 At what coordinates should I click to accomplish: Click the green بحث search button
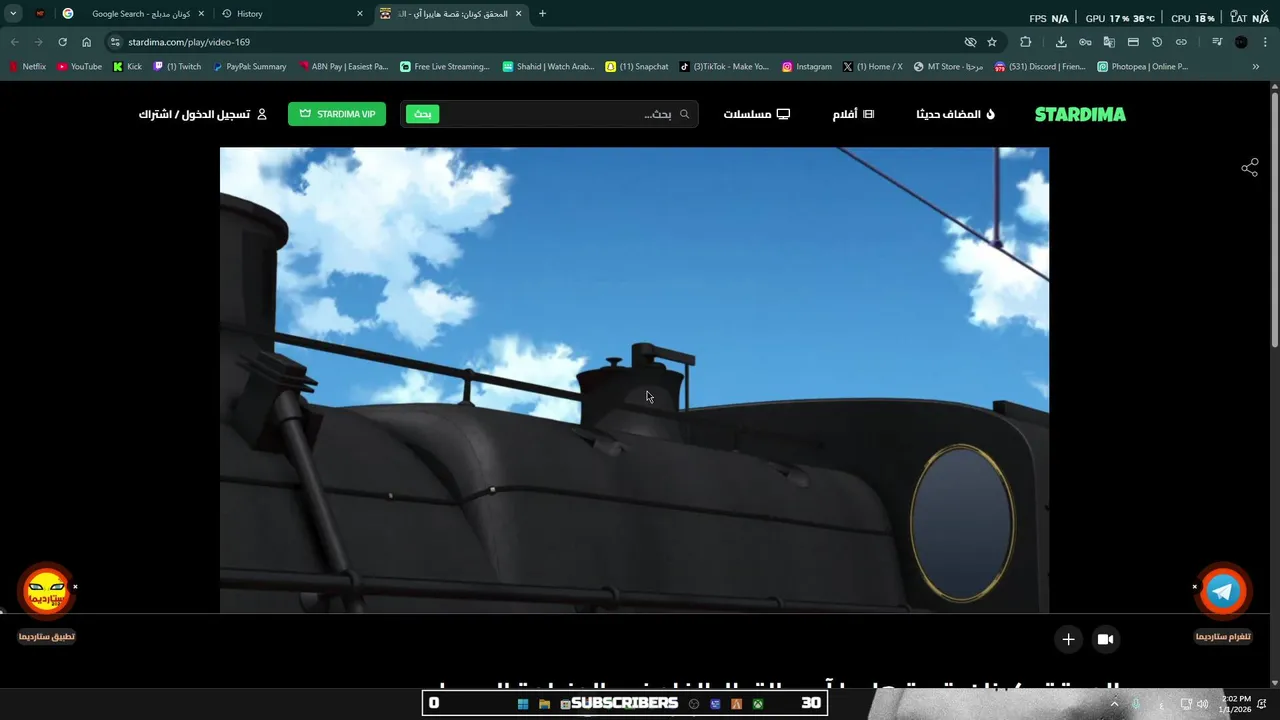click(423, 114)
